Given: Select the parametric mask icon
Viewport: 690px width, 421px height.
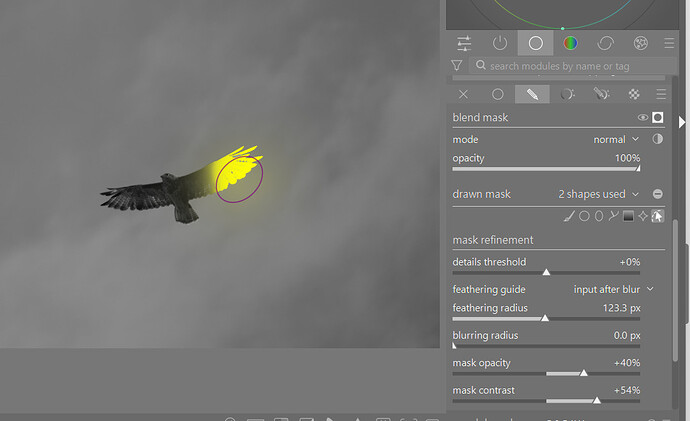Looking at the screenshot, I should [567, 94].
